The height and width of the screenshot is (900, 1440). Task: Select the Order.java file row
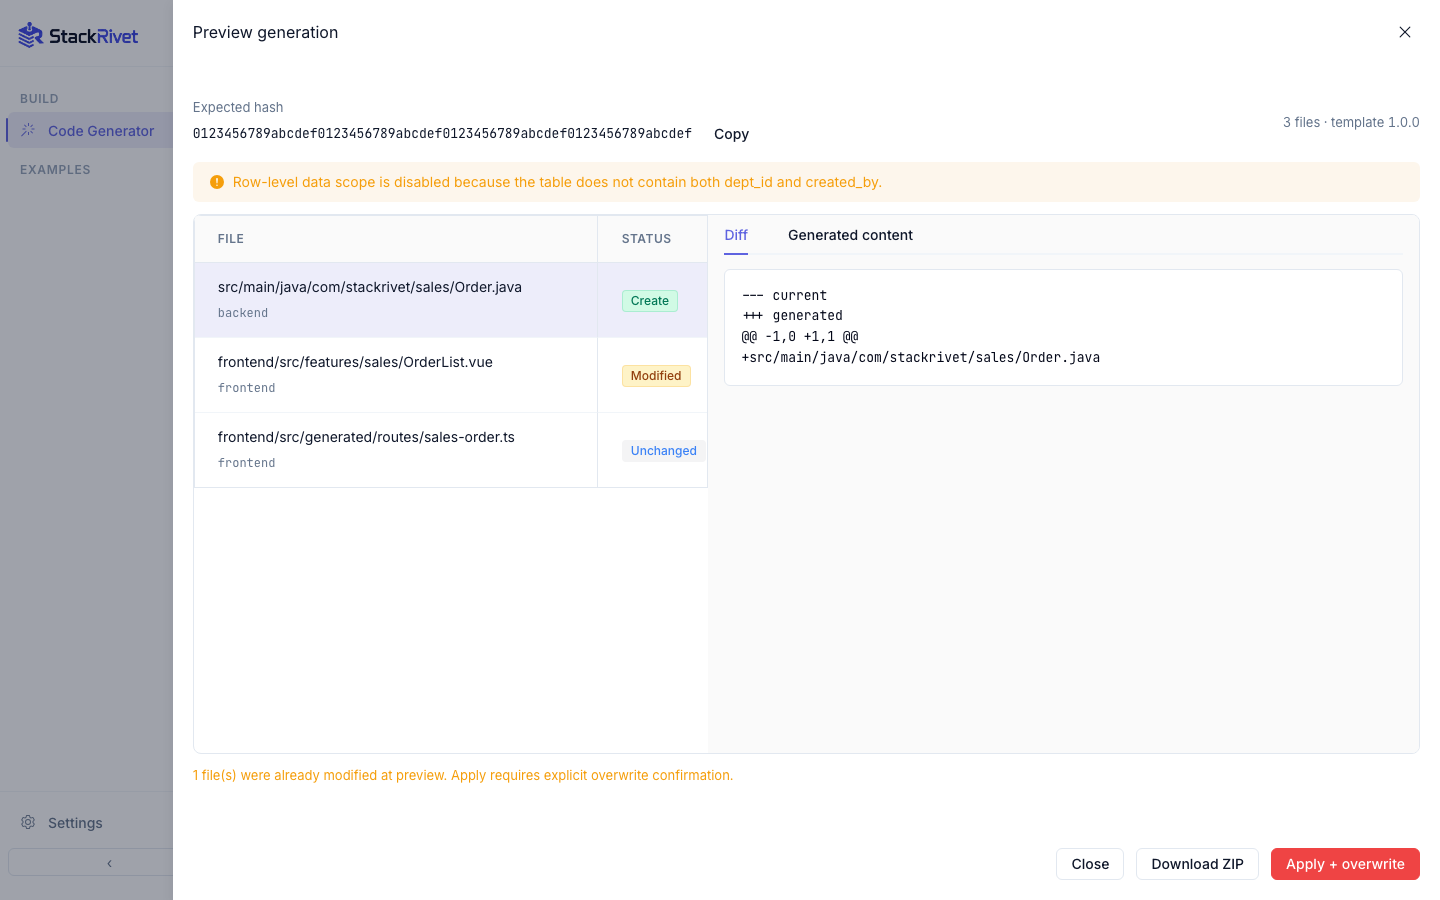click(x=451, y=300)
